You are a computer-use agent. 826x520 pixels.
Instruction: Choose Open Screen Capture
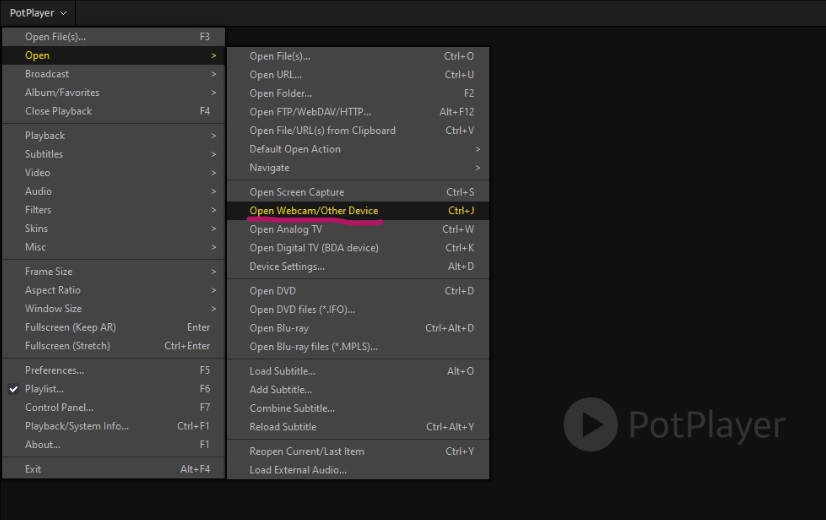297,192
